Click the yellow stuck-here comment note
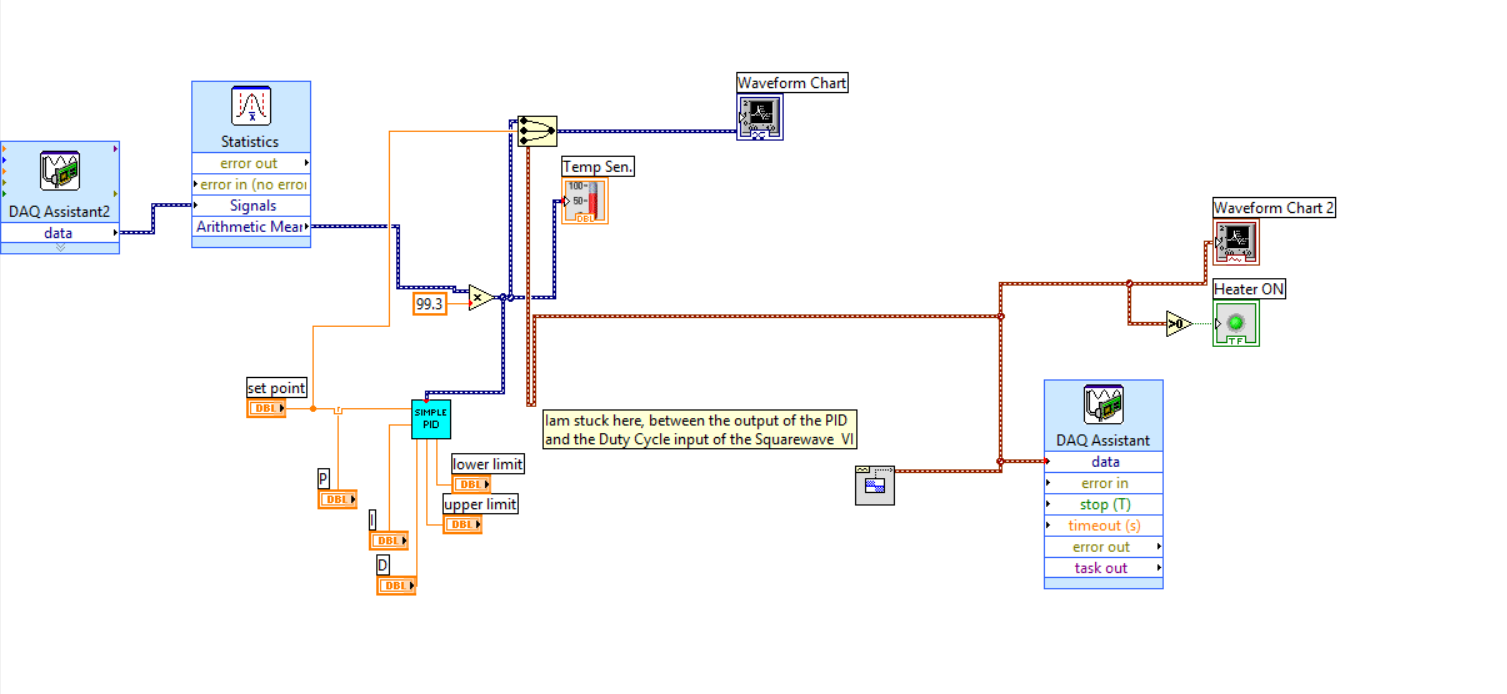The image size is (1507, 694). click(x=700, y=429)
